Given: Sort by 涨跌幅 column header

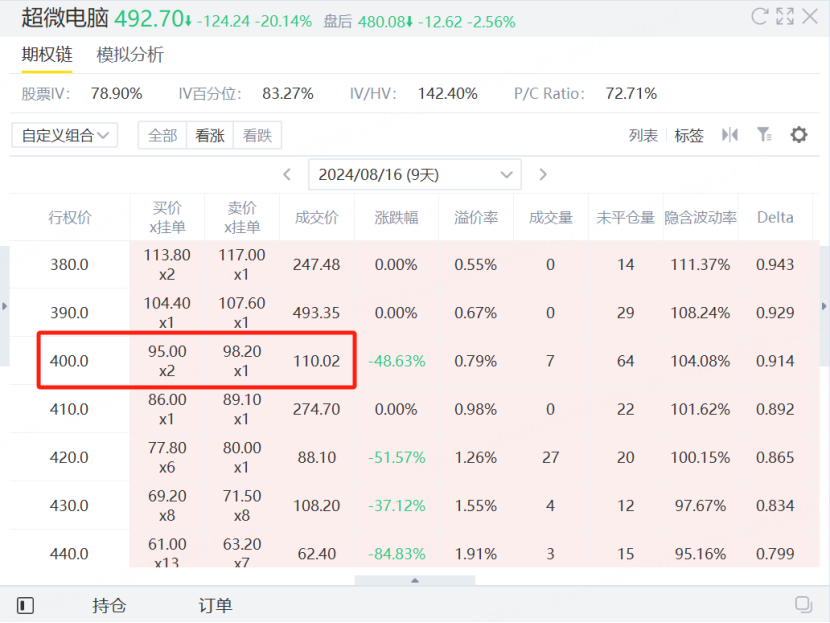Looking at the screenshot, I should pos(396,218).
